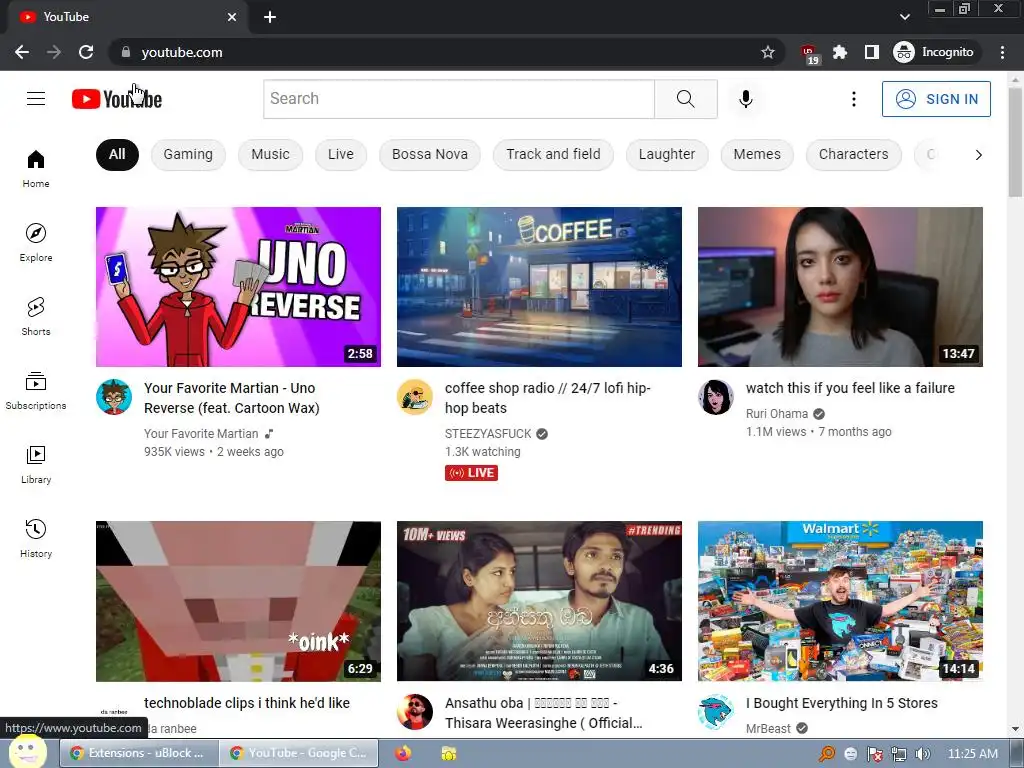The height and width of the screenshot is (768, 1024).
Task: Start voice search with microphone icon
Action: pyautogui.click(x=745, y=99)
